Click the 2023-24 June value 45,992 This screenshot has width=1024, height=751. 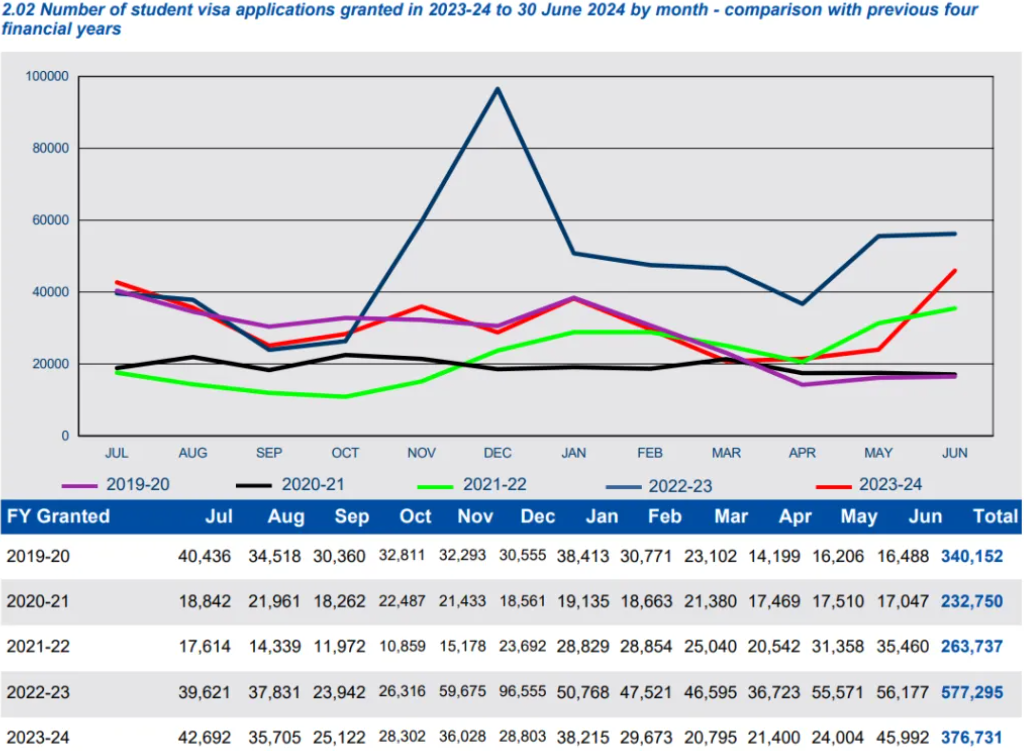(903, 737)
